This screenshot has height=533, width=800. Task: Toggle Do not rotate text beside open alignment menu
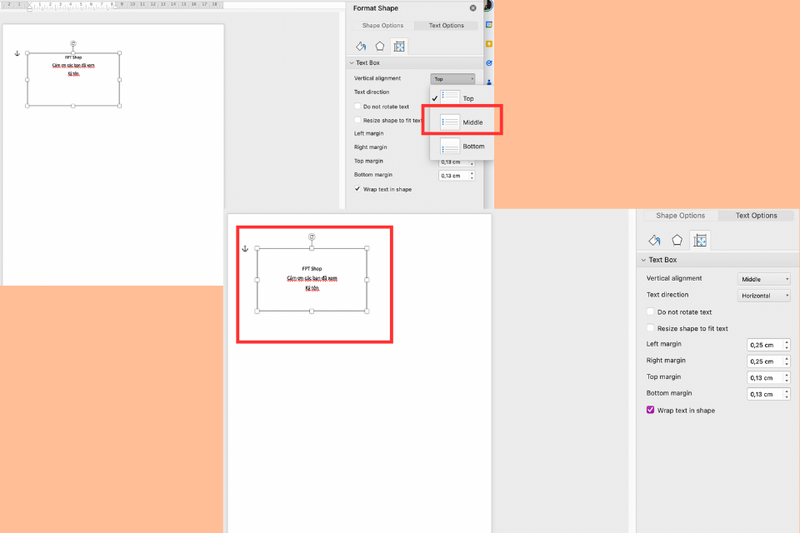(357, 107)
